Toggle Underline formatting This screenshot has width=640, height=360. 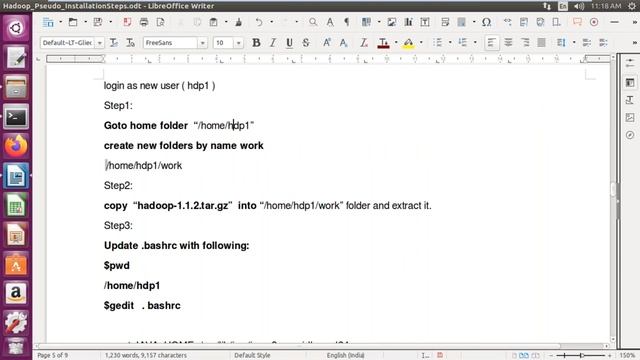pos(289,42)
